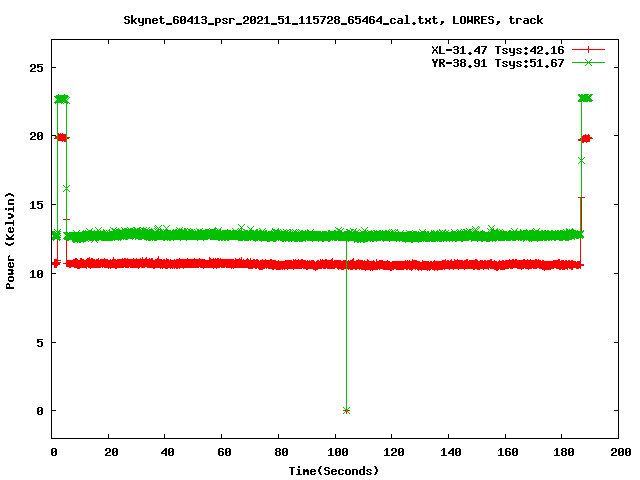Click the isolated green point near 18 Kelvin
This screenshot has width=640, height=480.
tap(581, 161)
